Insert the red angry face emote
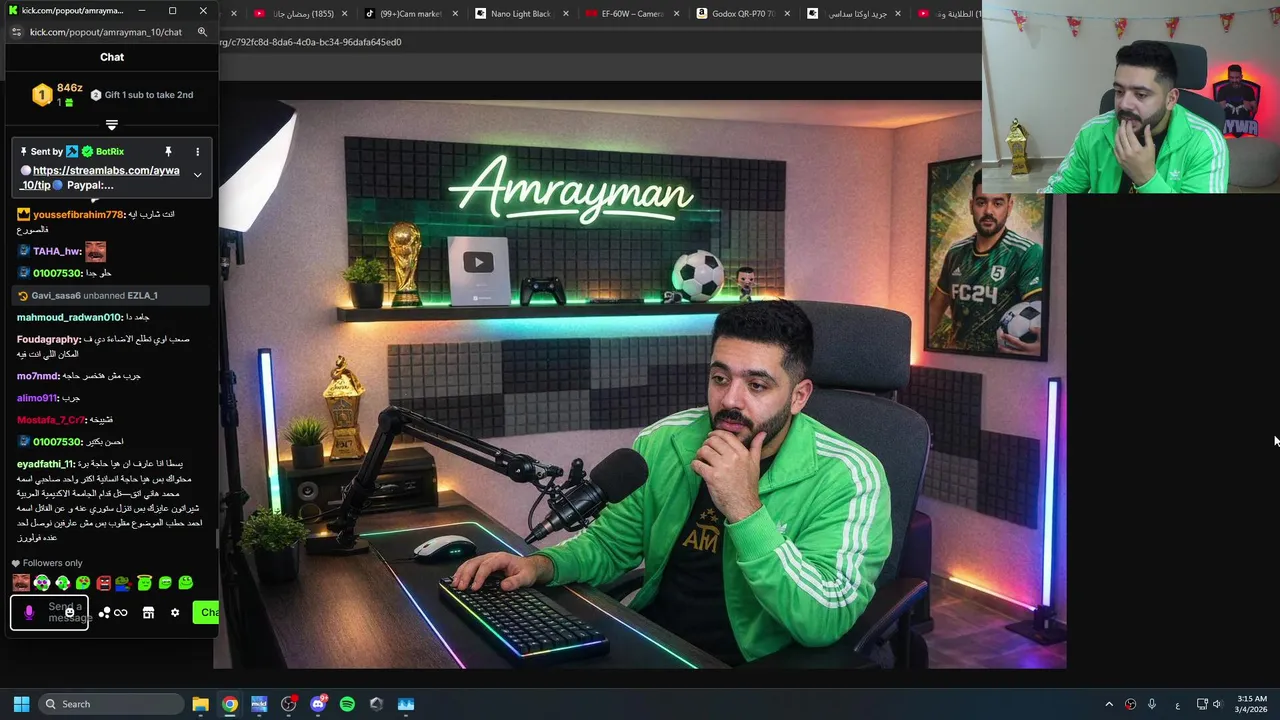This screenshot has width=1280, height=720. (x=104, y=583)
